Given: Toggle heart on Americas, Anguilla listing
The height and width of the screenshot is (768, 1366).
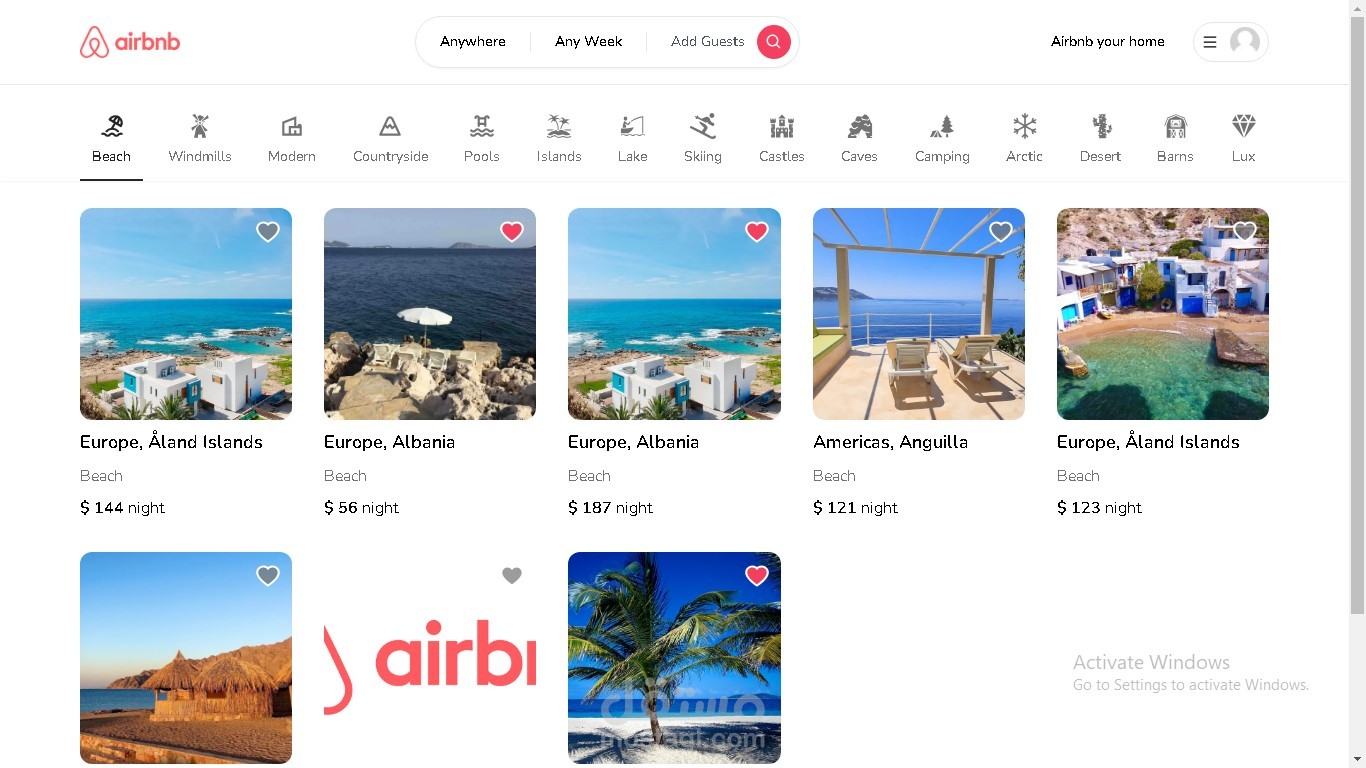Looking at the screenshot, I should tap(1001, 232).
